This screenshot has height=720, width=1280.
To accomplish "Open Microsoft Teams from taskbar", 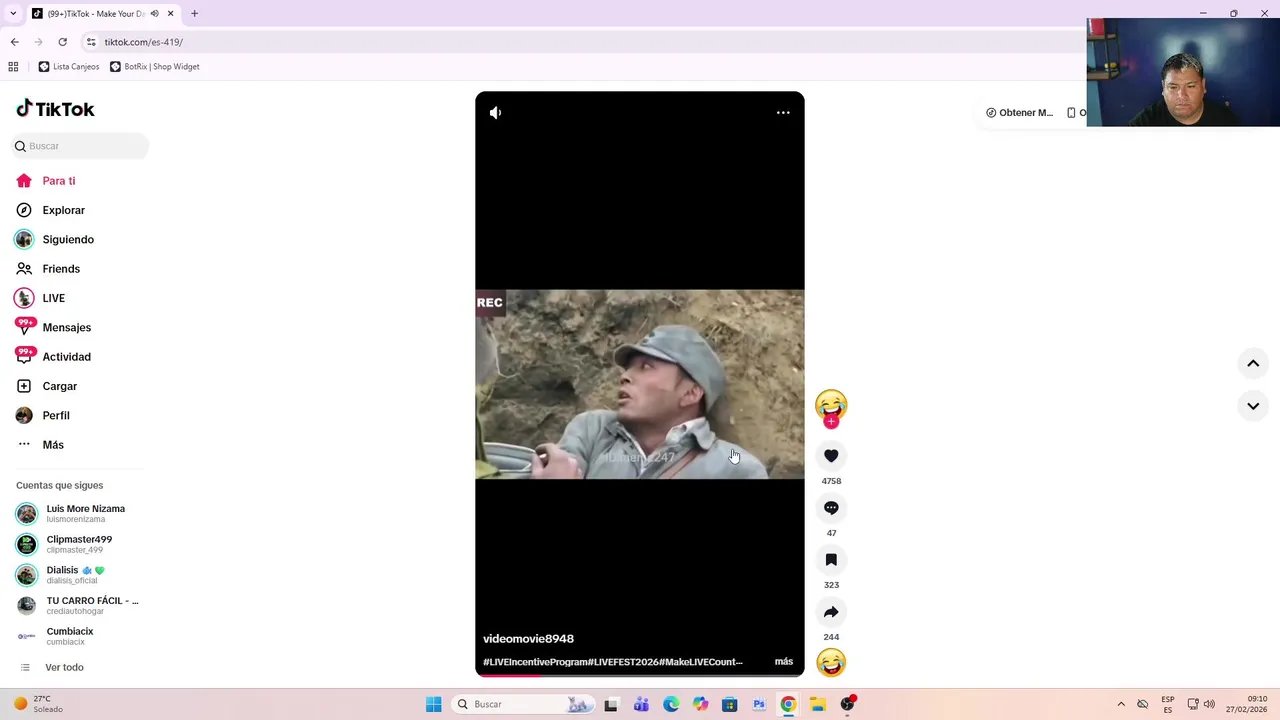I will (641, 704).
